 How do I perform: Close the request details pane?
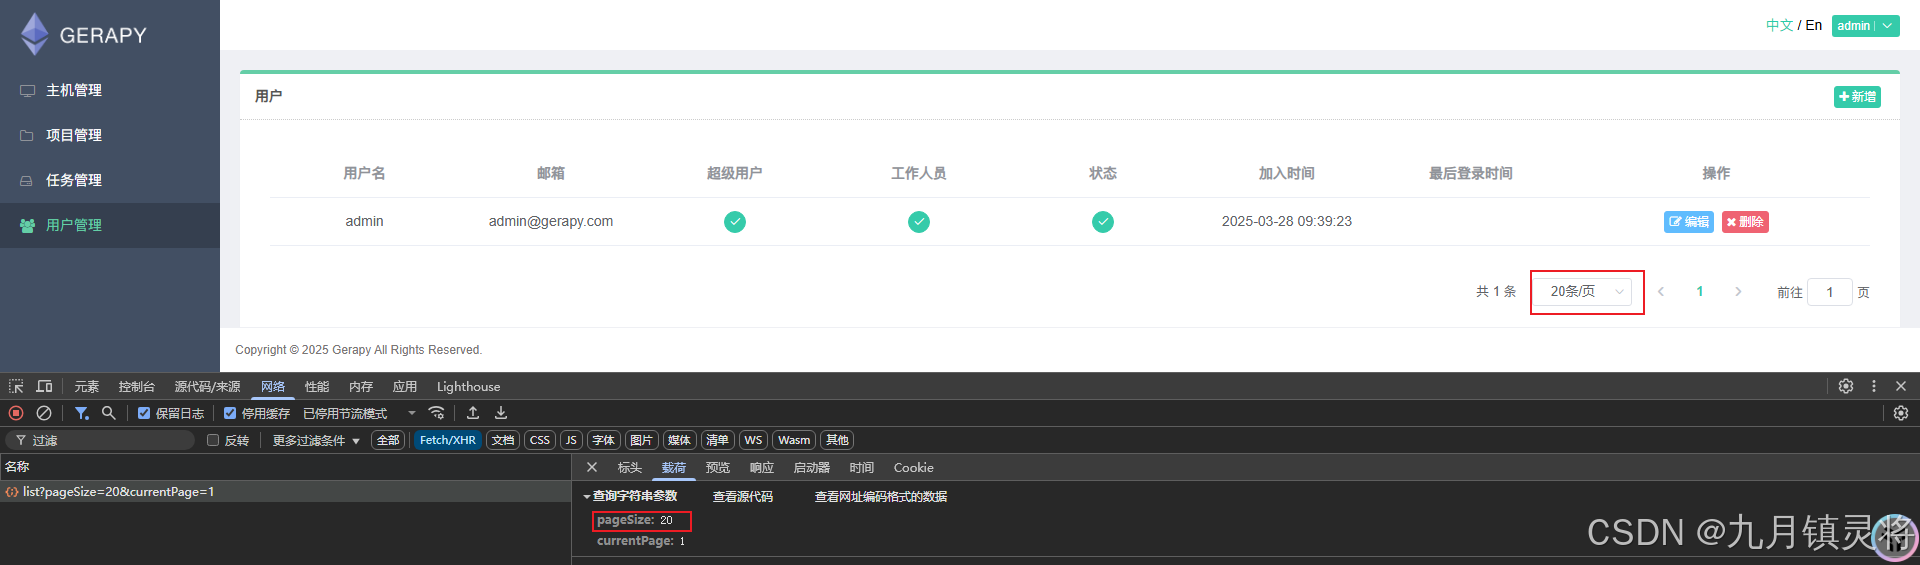click(x=592, y=467)
